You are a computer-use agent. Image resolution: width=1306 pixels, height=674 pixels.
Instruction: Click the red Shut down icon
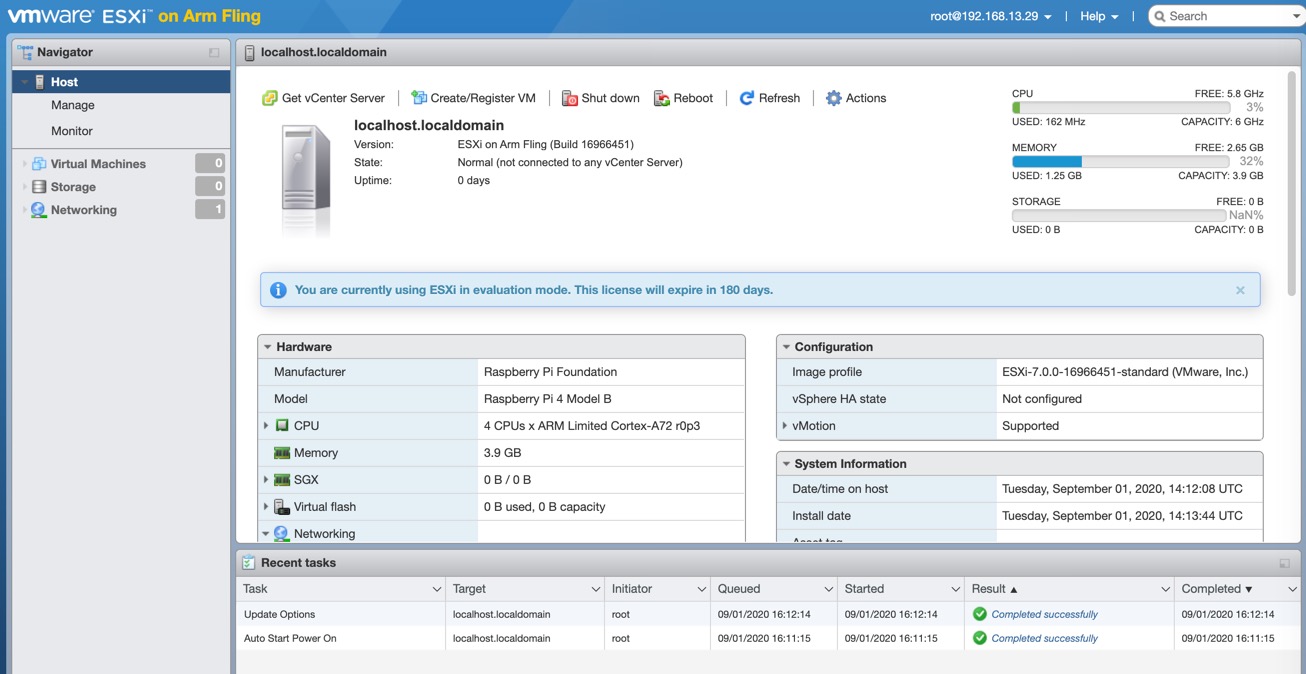[x=569, y=98]
